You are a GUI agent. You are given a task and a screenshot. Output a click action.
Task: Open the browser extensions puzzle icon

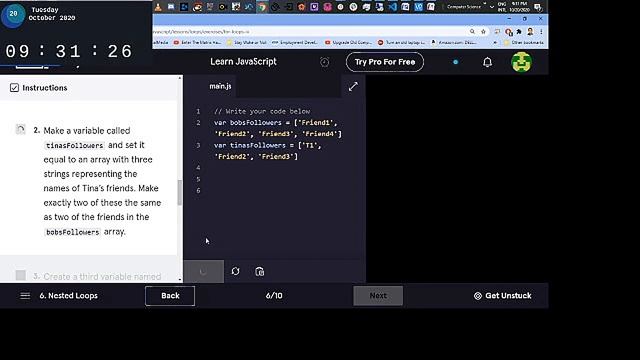(x=519, y=31)
